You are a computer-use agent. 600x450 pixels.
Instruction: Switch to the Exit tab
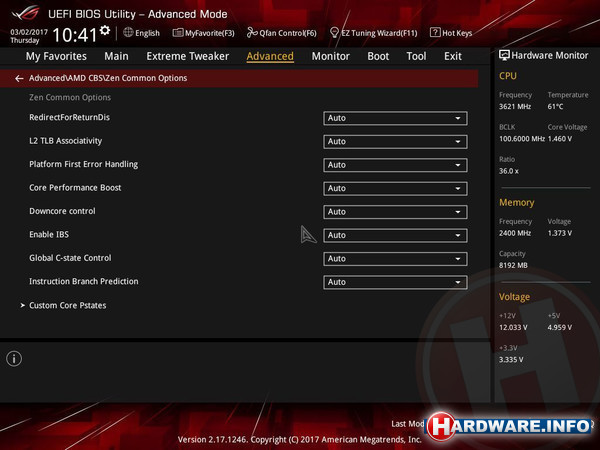pyautogui.click(x=453, y=56)
